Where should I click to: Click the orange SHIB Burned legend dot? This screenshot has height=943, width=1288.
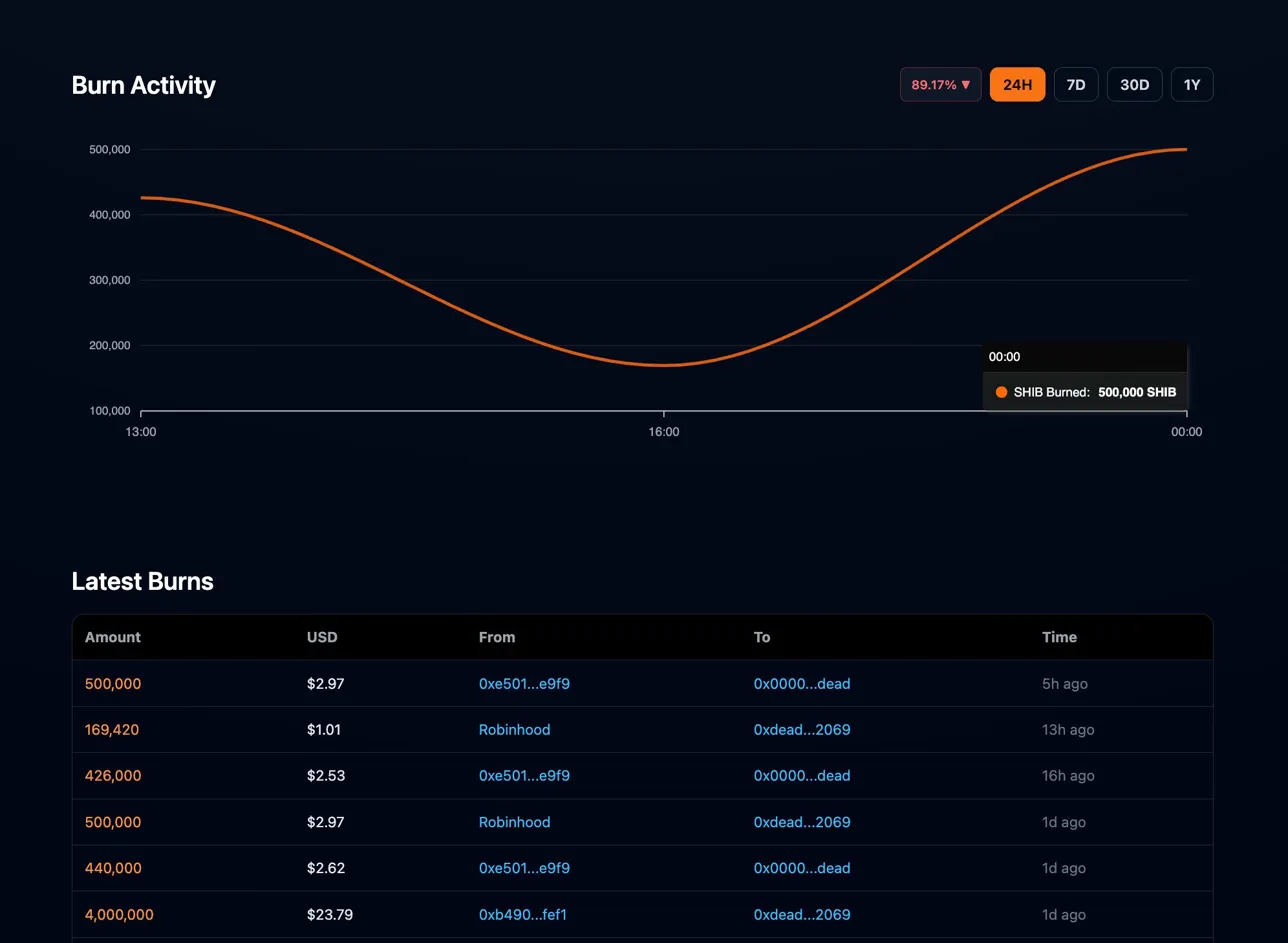(1001, 393)
